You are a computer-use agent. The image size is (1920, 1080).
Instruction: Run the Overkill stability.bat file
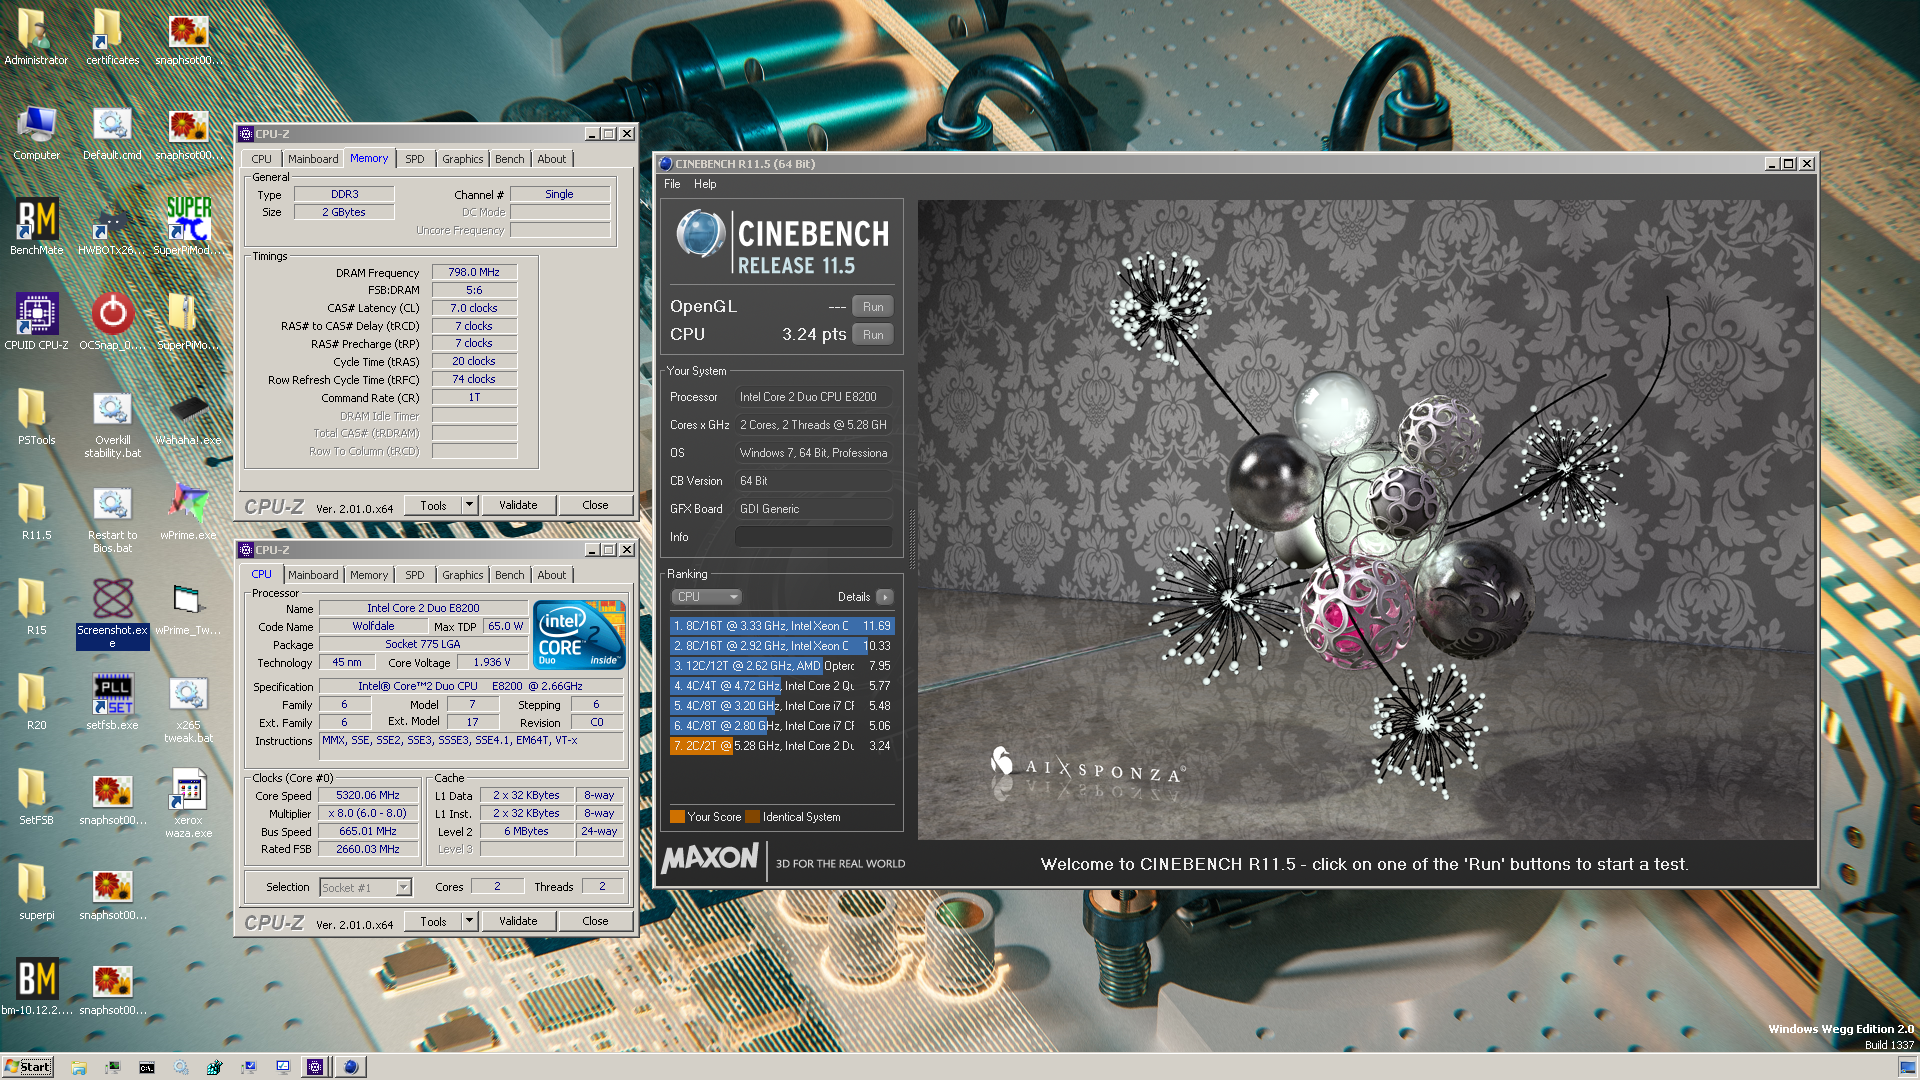(112, 424)
